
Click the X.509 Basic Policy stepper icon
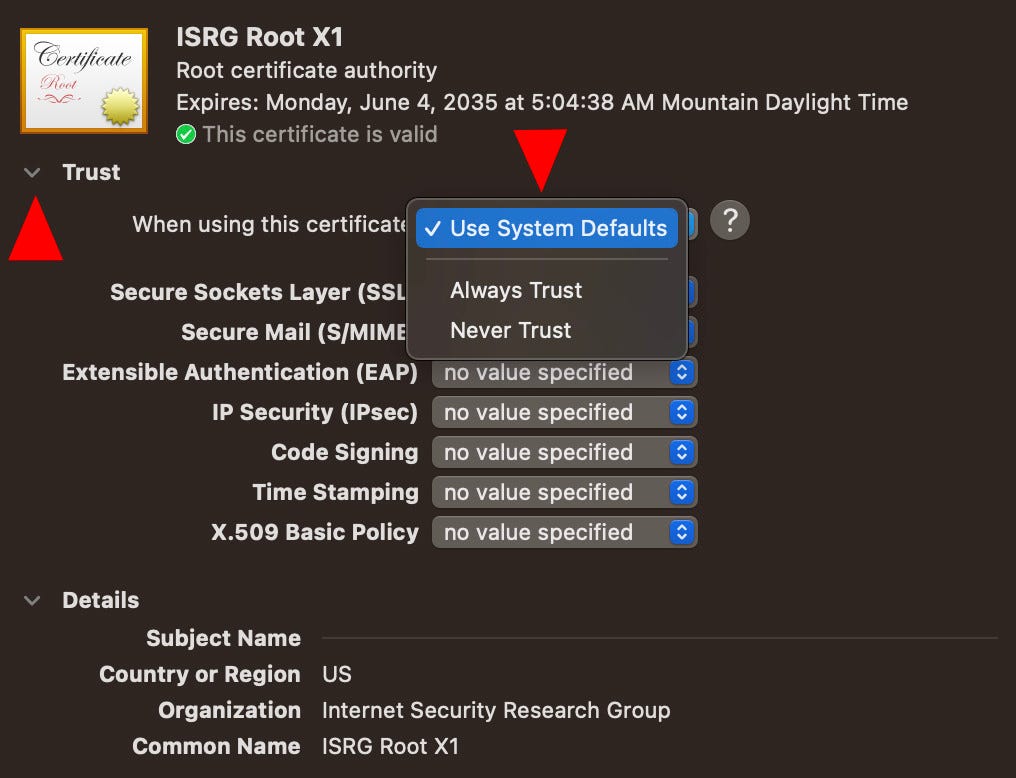(x=680, y=532)
